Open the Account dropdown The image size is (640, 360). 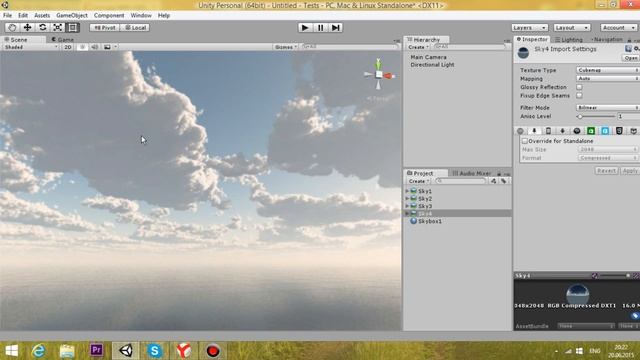point(619,28)
